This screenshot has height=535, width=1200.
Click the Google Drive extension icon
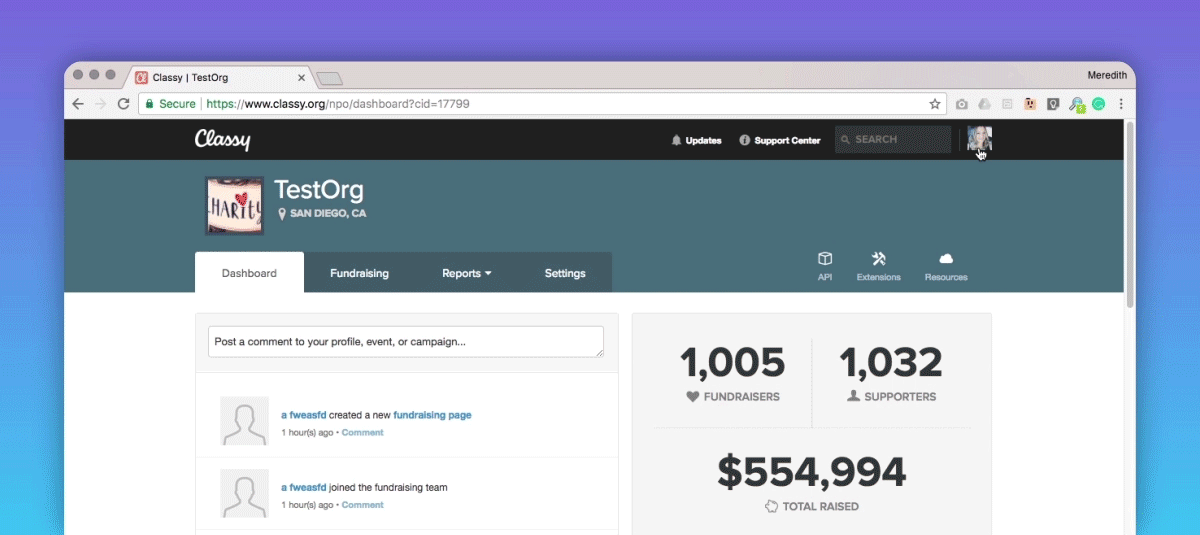(984, 104)
